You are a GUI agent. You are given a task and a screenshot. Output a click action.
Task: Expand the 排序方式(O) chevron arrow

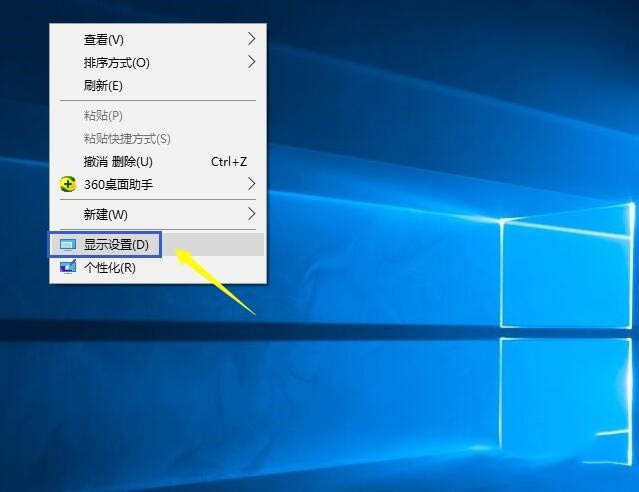pyautogui.click(x=251, y=62)
